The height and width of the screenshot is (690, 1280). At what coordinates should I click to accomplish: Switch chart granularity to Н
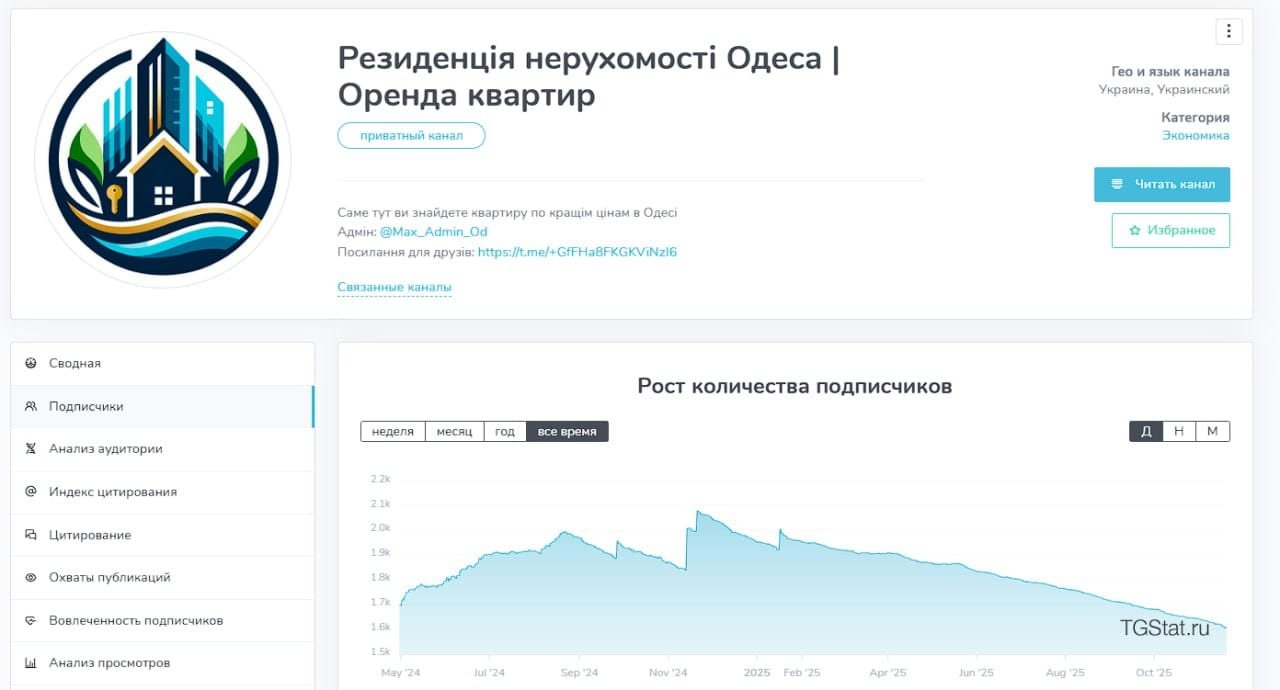click(1179, 431)
